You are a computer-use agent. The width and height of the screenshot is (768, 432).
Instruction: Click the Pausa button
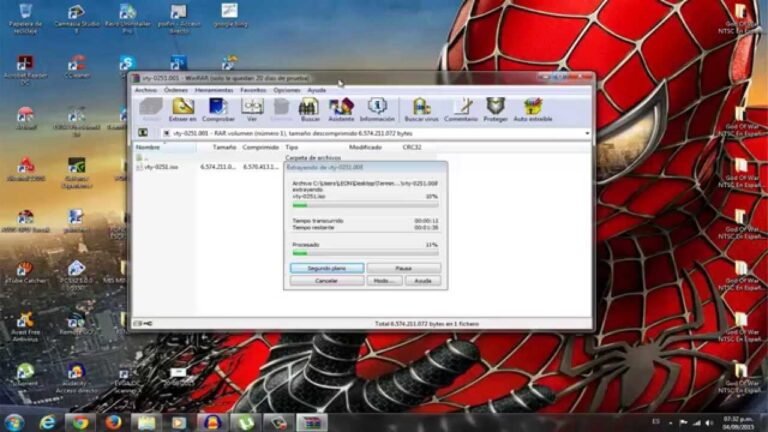point(404,268)
